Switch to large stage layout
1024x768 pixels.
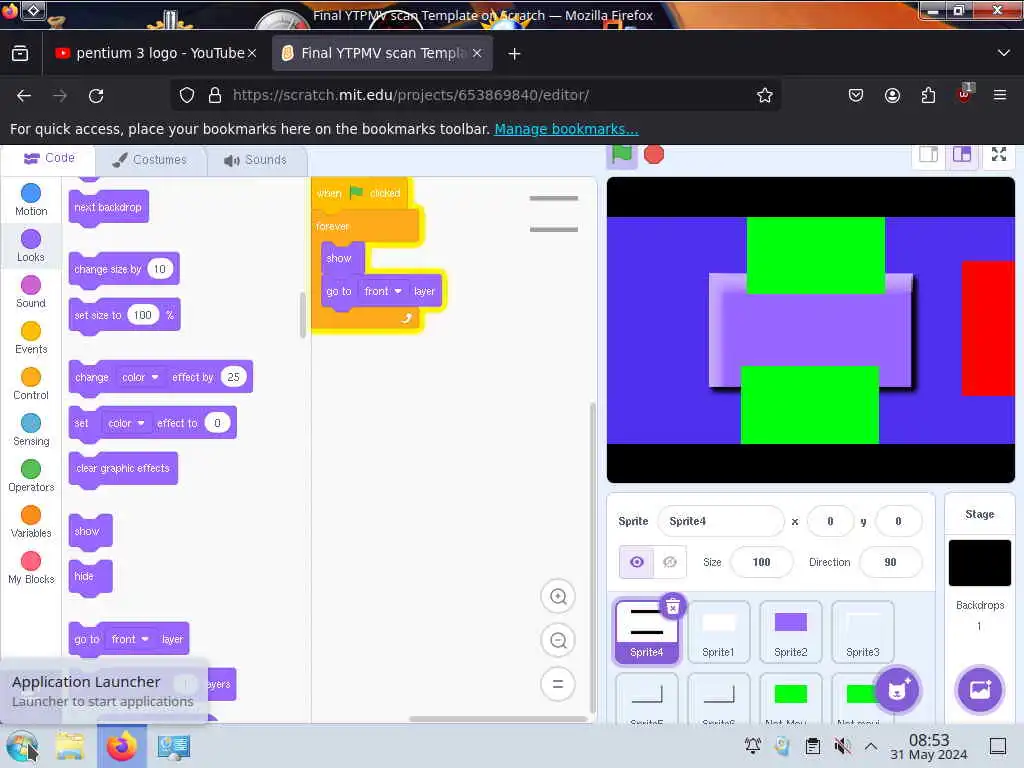coord(962,155)
